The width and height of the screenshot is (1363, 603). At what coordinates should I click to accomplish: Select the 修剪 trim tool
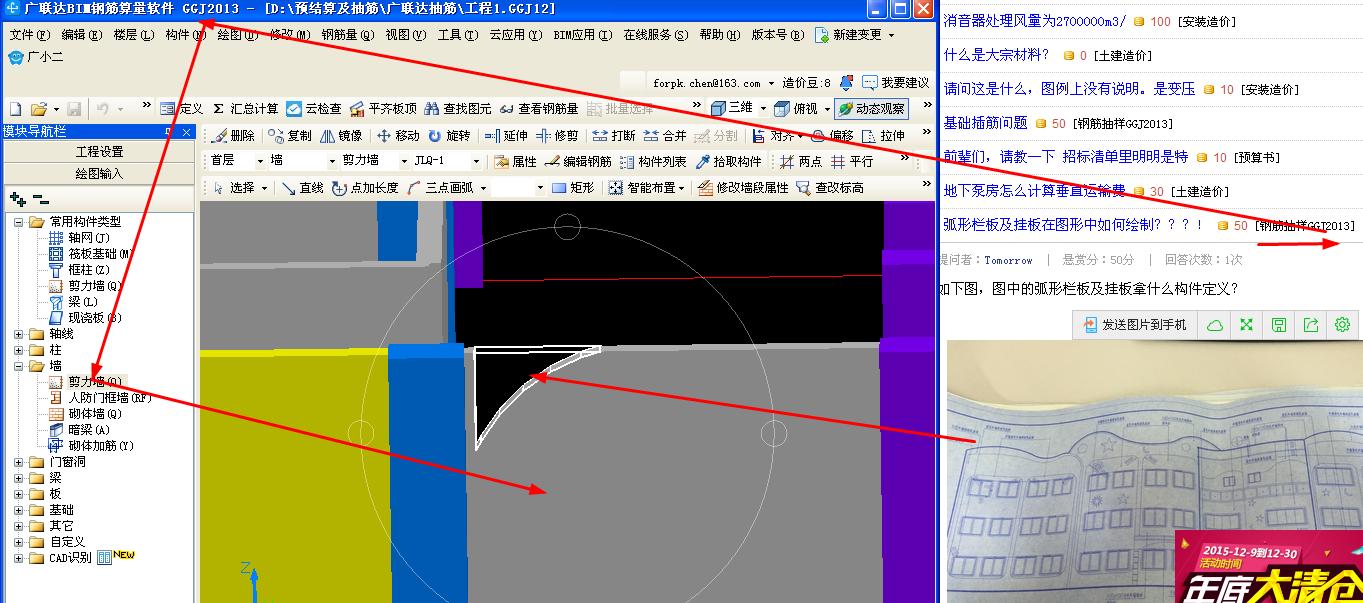point(557,136)
